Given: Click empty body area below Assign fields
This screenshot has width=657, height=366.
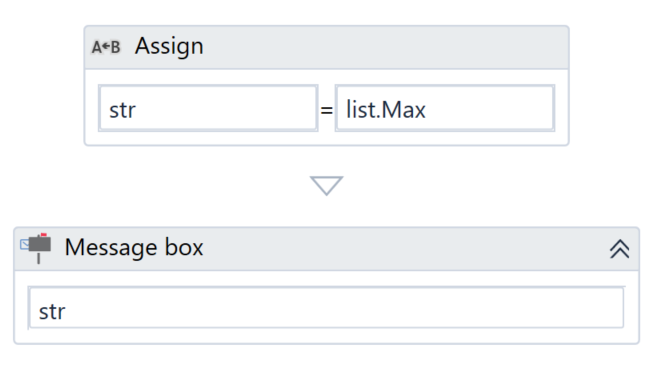Looking at the screenshot, I should point(326,138).
